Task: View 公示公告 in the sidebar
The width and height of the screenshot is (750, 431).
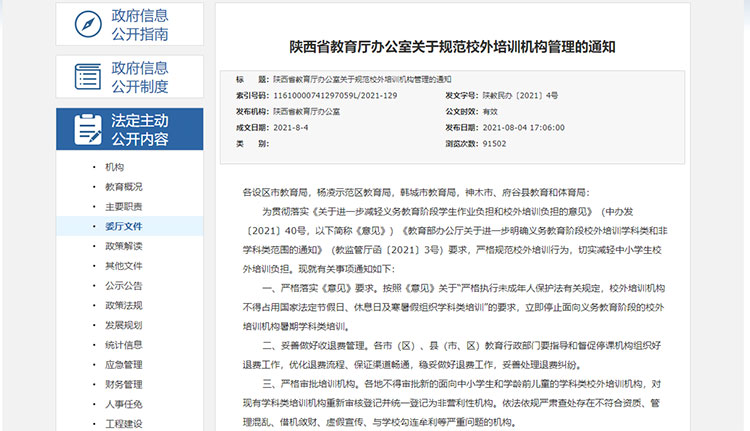Action: (123, 285)
